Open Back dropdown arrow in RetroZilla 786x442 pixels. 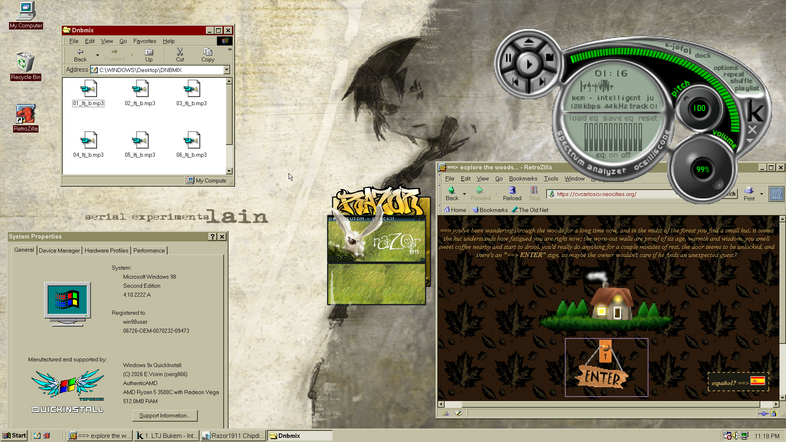(x=464, y=193)
